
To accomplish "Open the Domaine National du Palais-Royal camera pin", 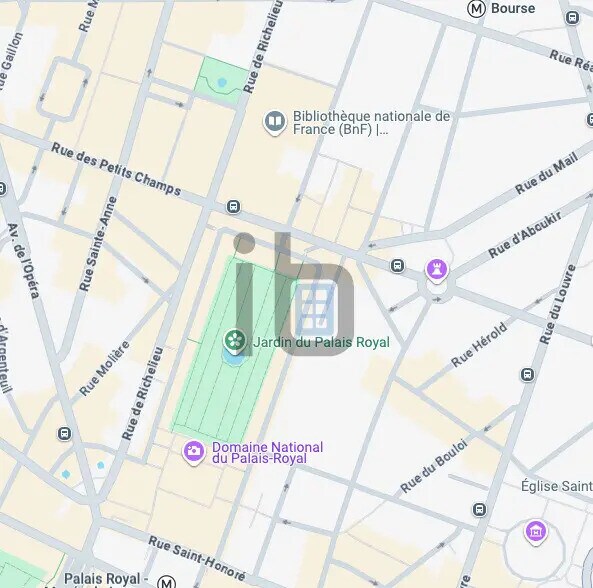I will [194, 452].
